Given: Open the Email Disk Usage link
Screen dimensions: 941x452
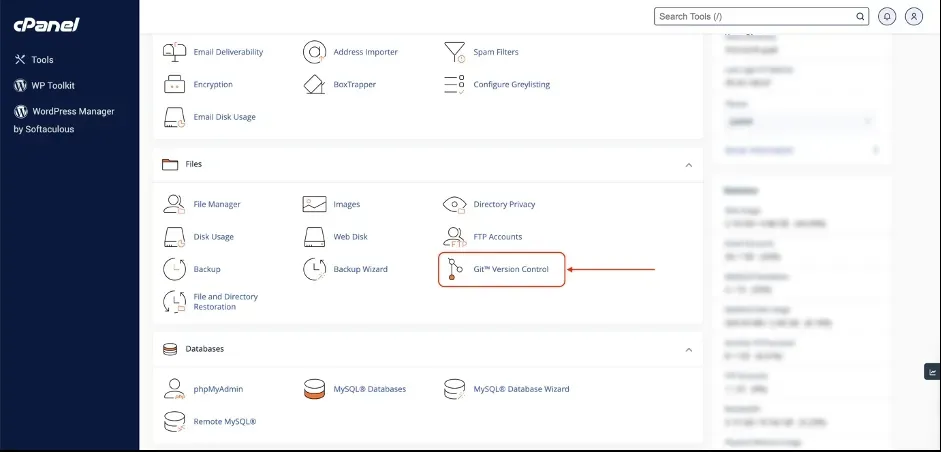Looking at the screenshot, I should tap(224, 117).
